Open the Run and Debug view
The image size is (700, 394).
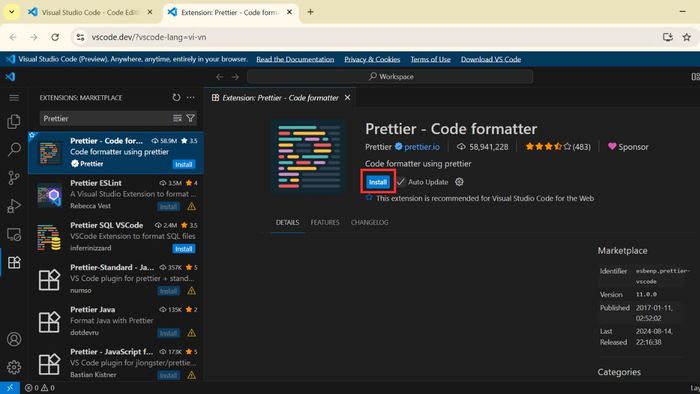click(x=14, y=206)
